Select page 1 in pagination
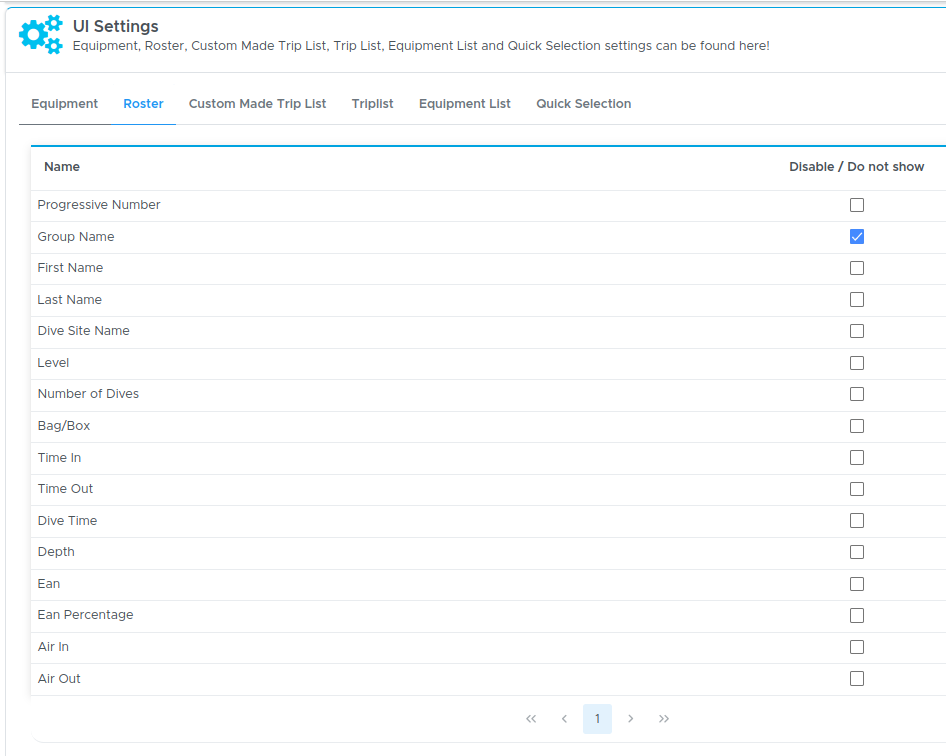Image resolution: width=946 pixels, height=756 pixels. pos(597,719)
